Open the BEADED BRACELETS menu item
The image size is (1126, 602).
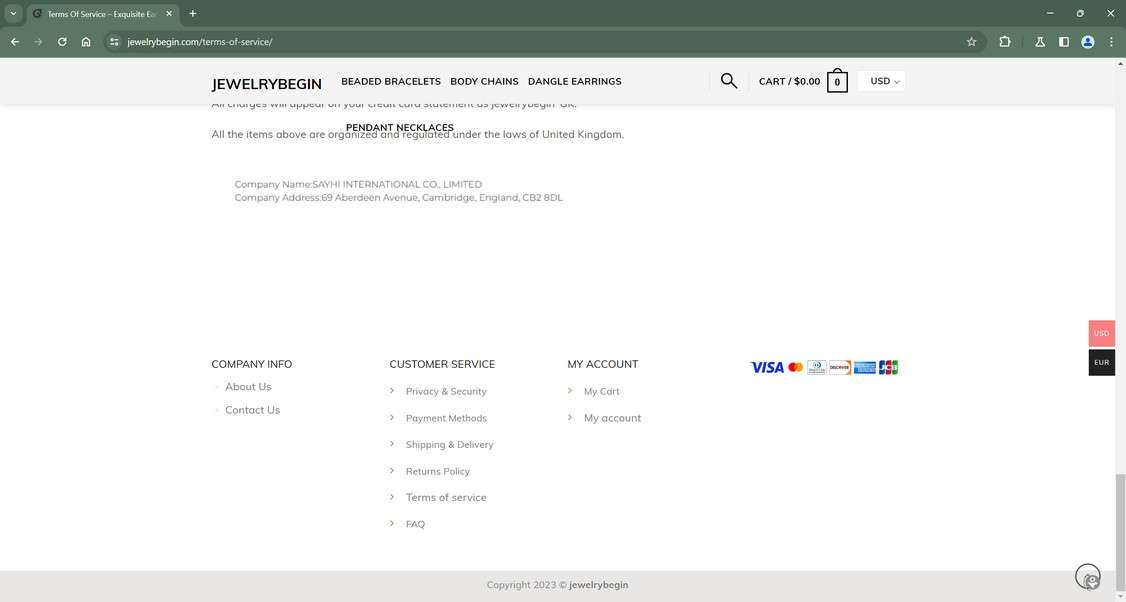[390, 81]
